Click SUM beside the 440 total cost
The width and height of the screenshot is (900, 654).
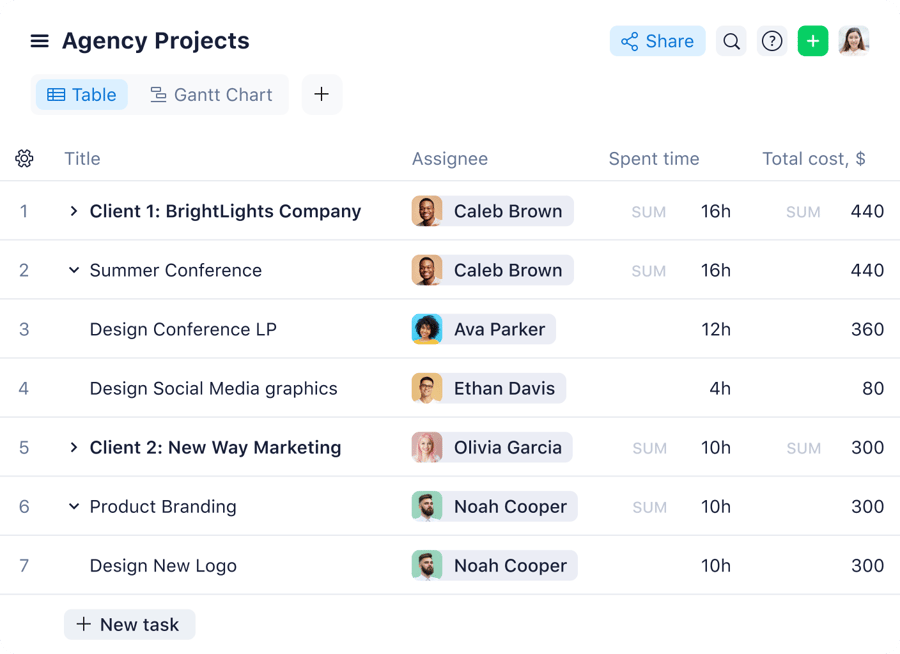pyautogui.click(x=802, y=211)
